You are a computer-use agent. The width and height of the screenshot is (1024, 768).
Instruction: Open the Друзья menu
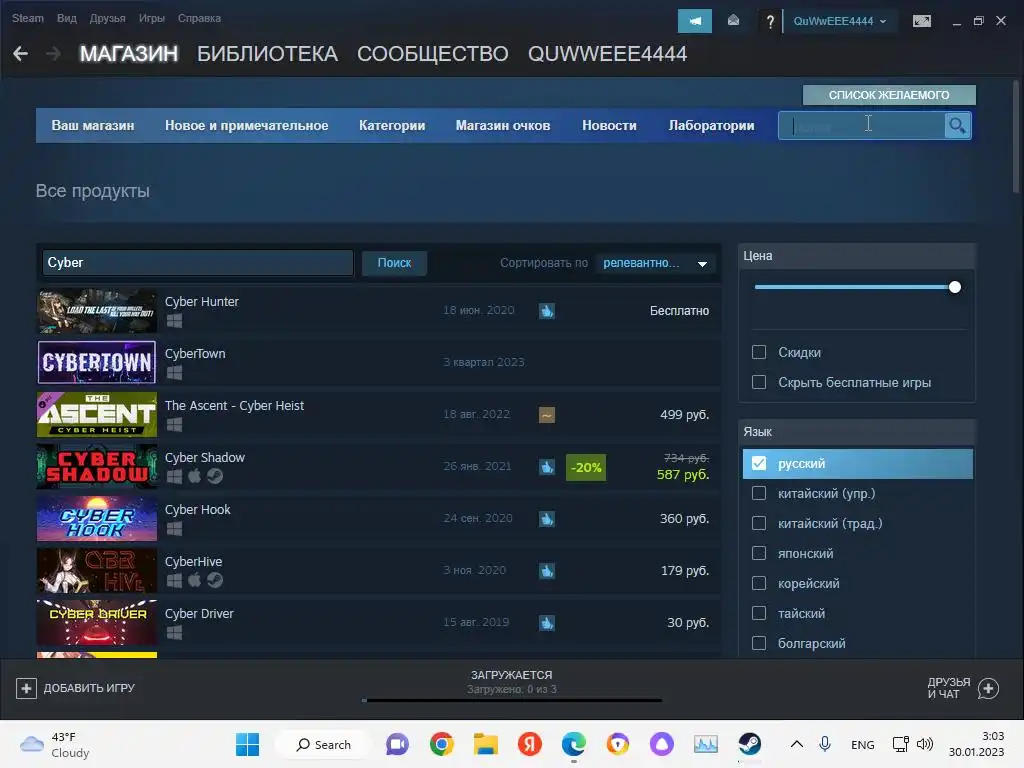point(107,18)
